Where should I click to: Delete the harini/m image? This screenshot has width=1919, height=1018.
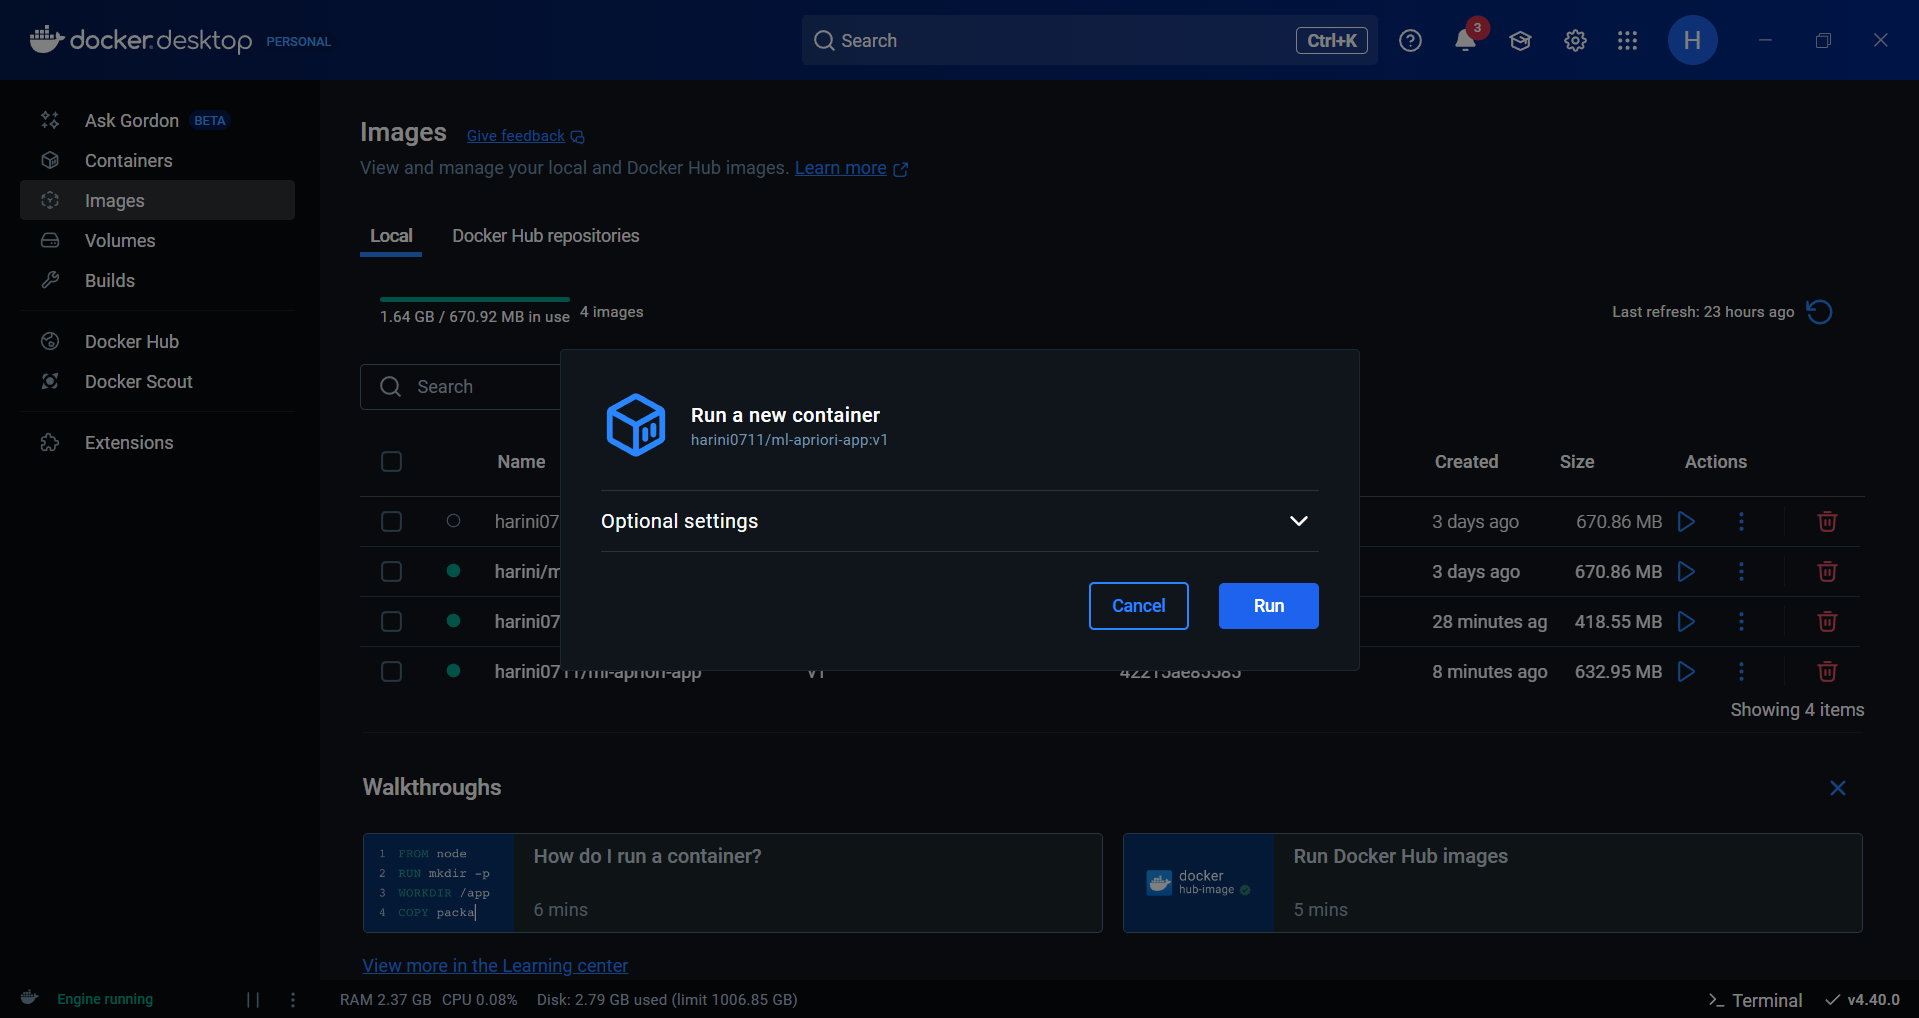[1827, 571]
